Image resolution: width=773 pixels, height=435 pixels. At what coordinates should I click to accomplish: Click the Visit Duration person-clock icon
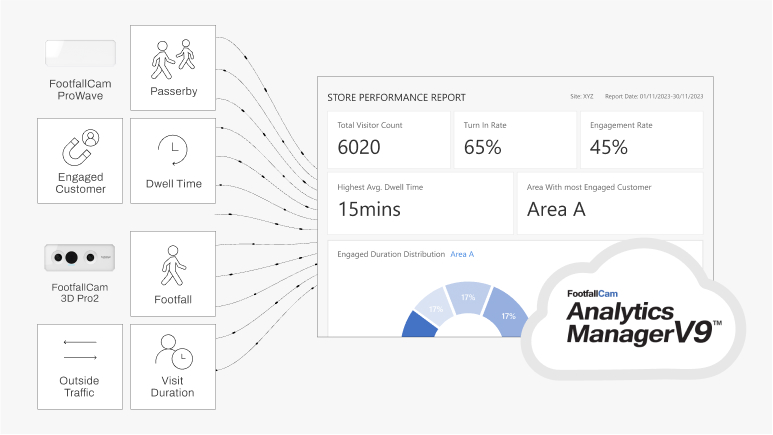click(x=174, y=352)
